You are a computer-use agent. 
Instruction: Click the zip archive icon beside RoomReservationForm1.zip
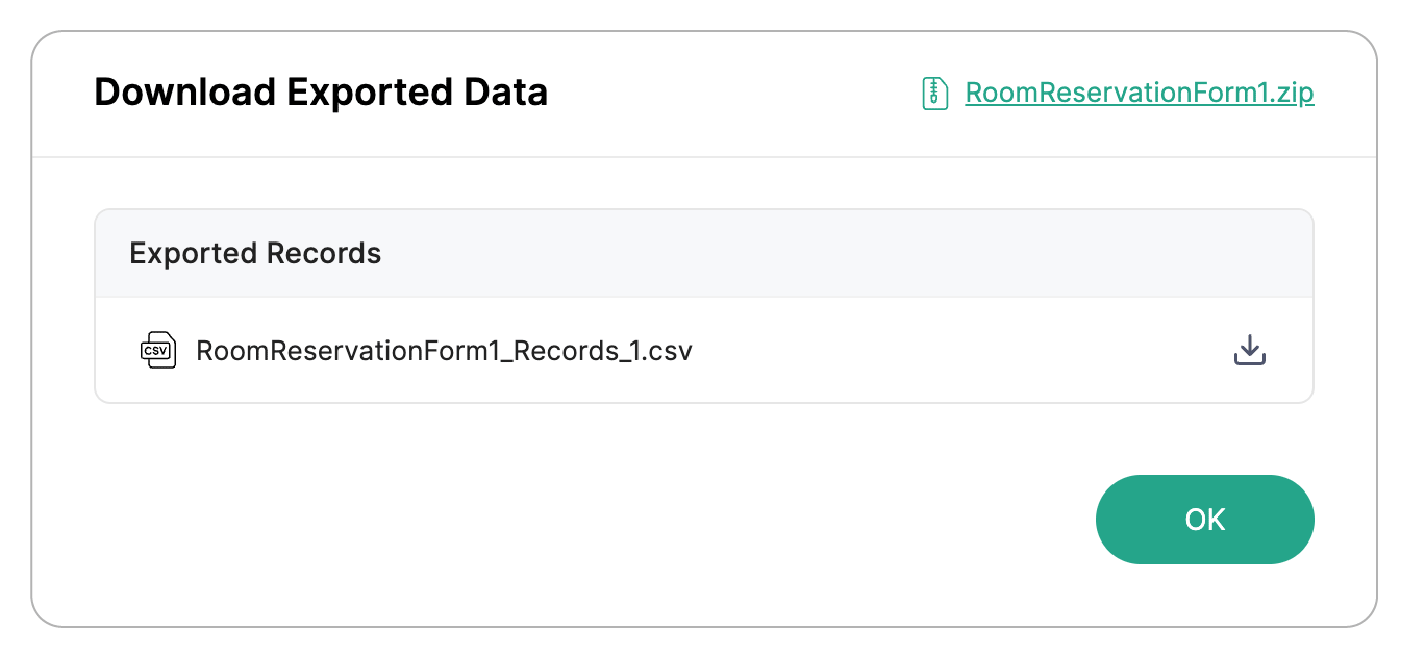pos(934,93)
